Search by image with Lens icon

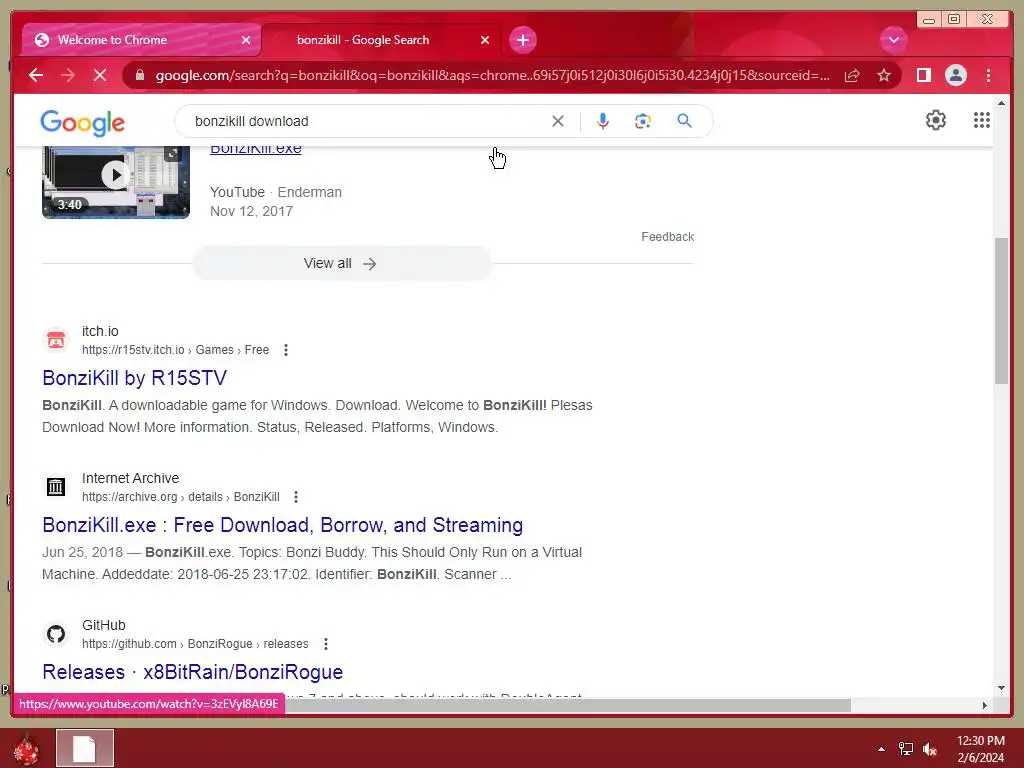(x=643, y=121)
